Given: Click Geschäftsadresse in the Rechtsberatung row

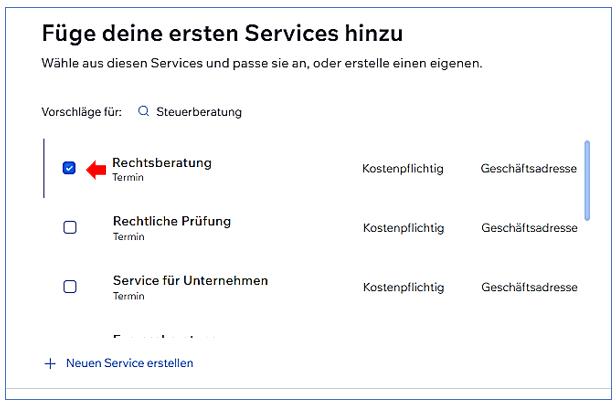Looking at the screenshot, I should 528,169.
